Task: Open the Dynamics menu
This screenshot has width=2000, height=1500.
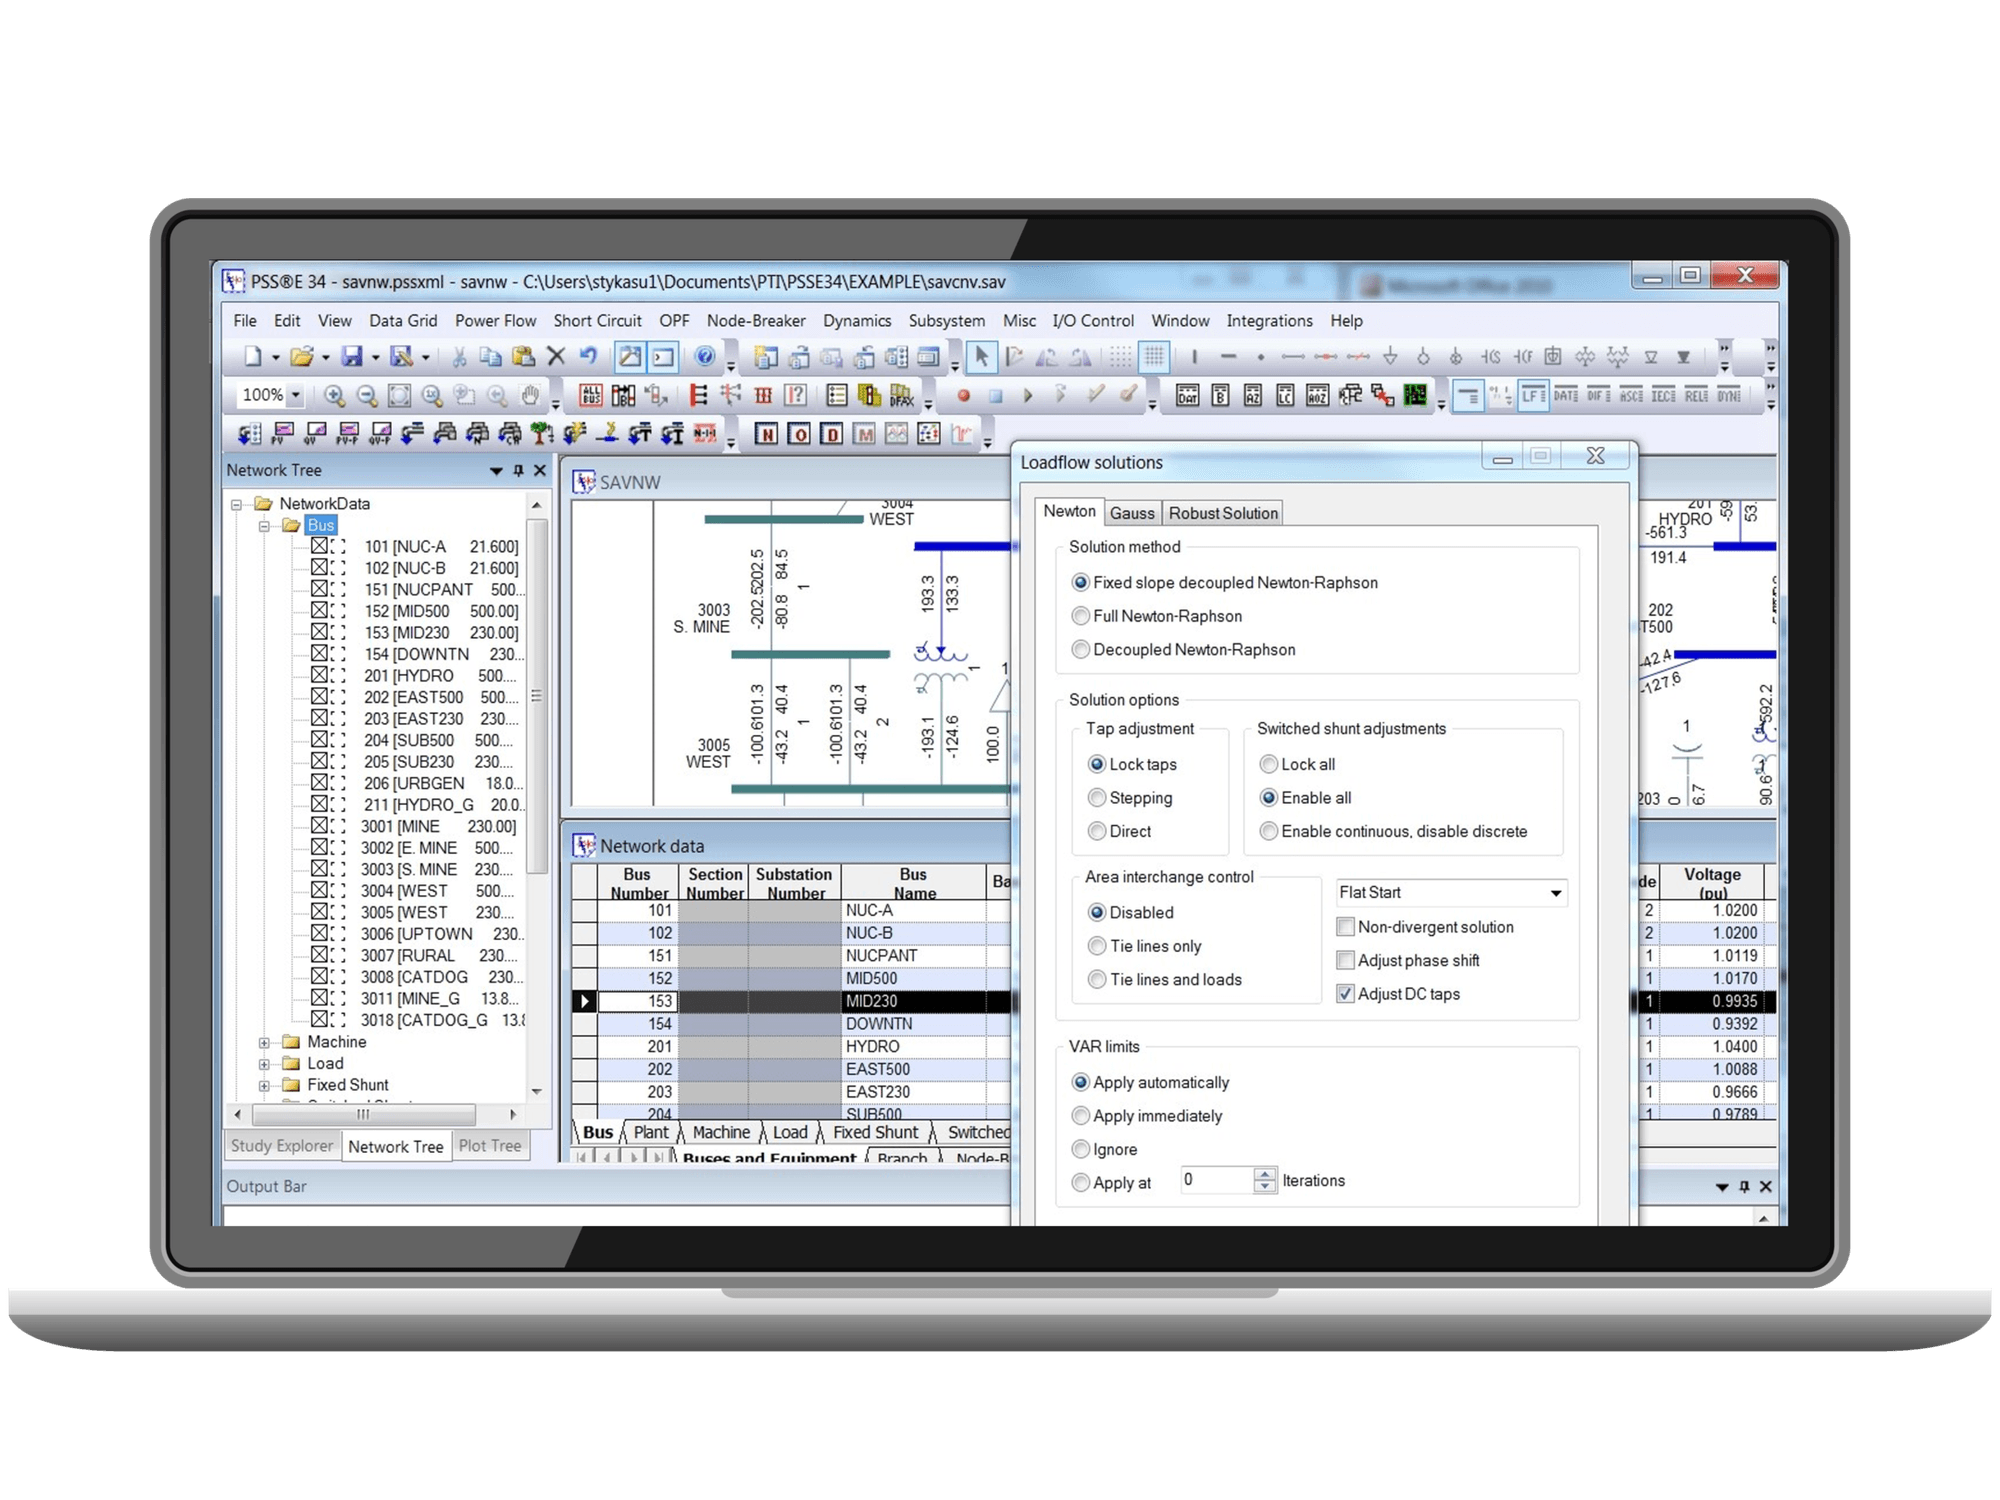Action: point(857,320)
